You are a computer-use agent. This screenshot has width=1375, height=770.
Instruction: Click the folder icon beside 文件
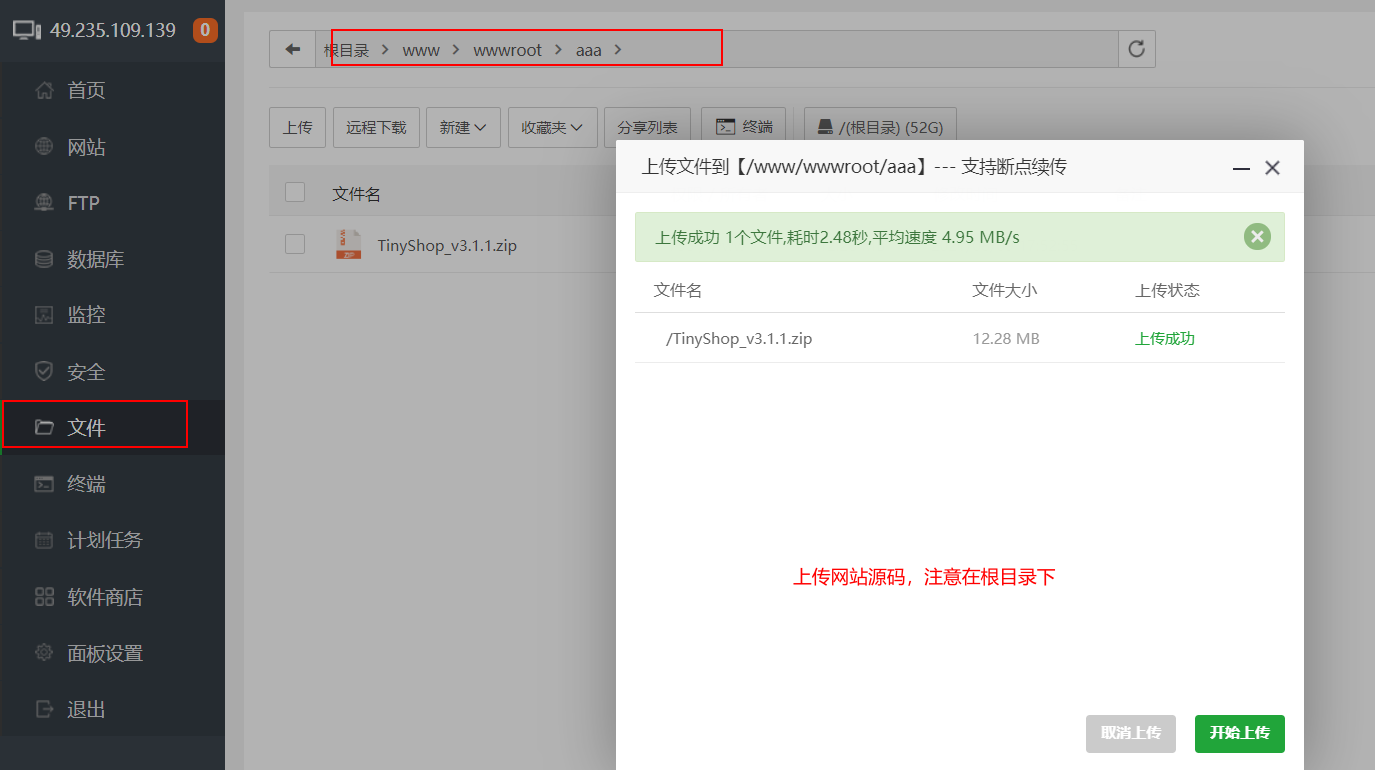[x=44, y=428]
